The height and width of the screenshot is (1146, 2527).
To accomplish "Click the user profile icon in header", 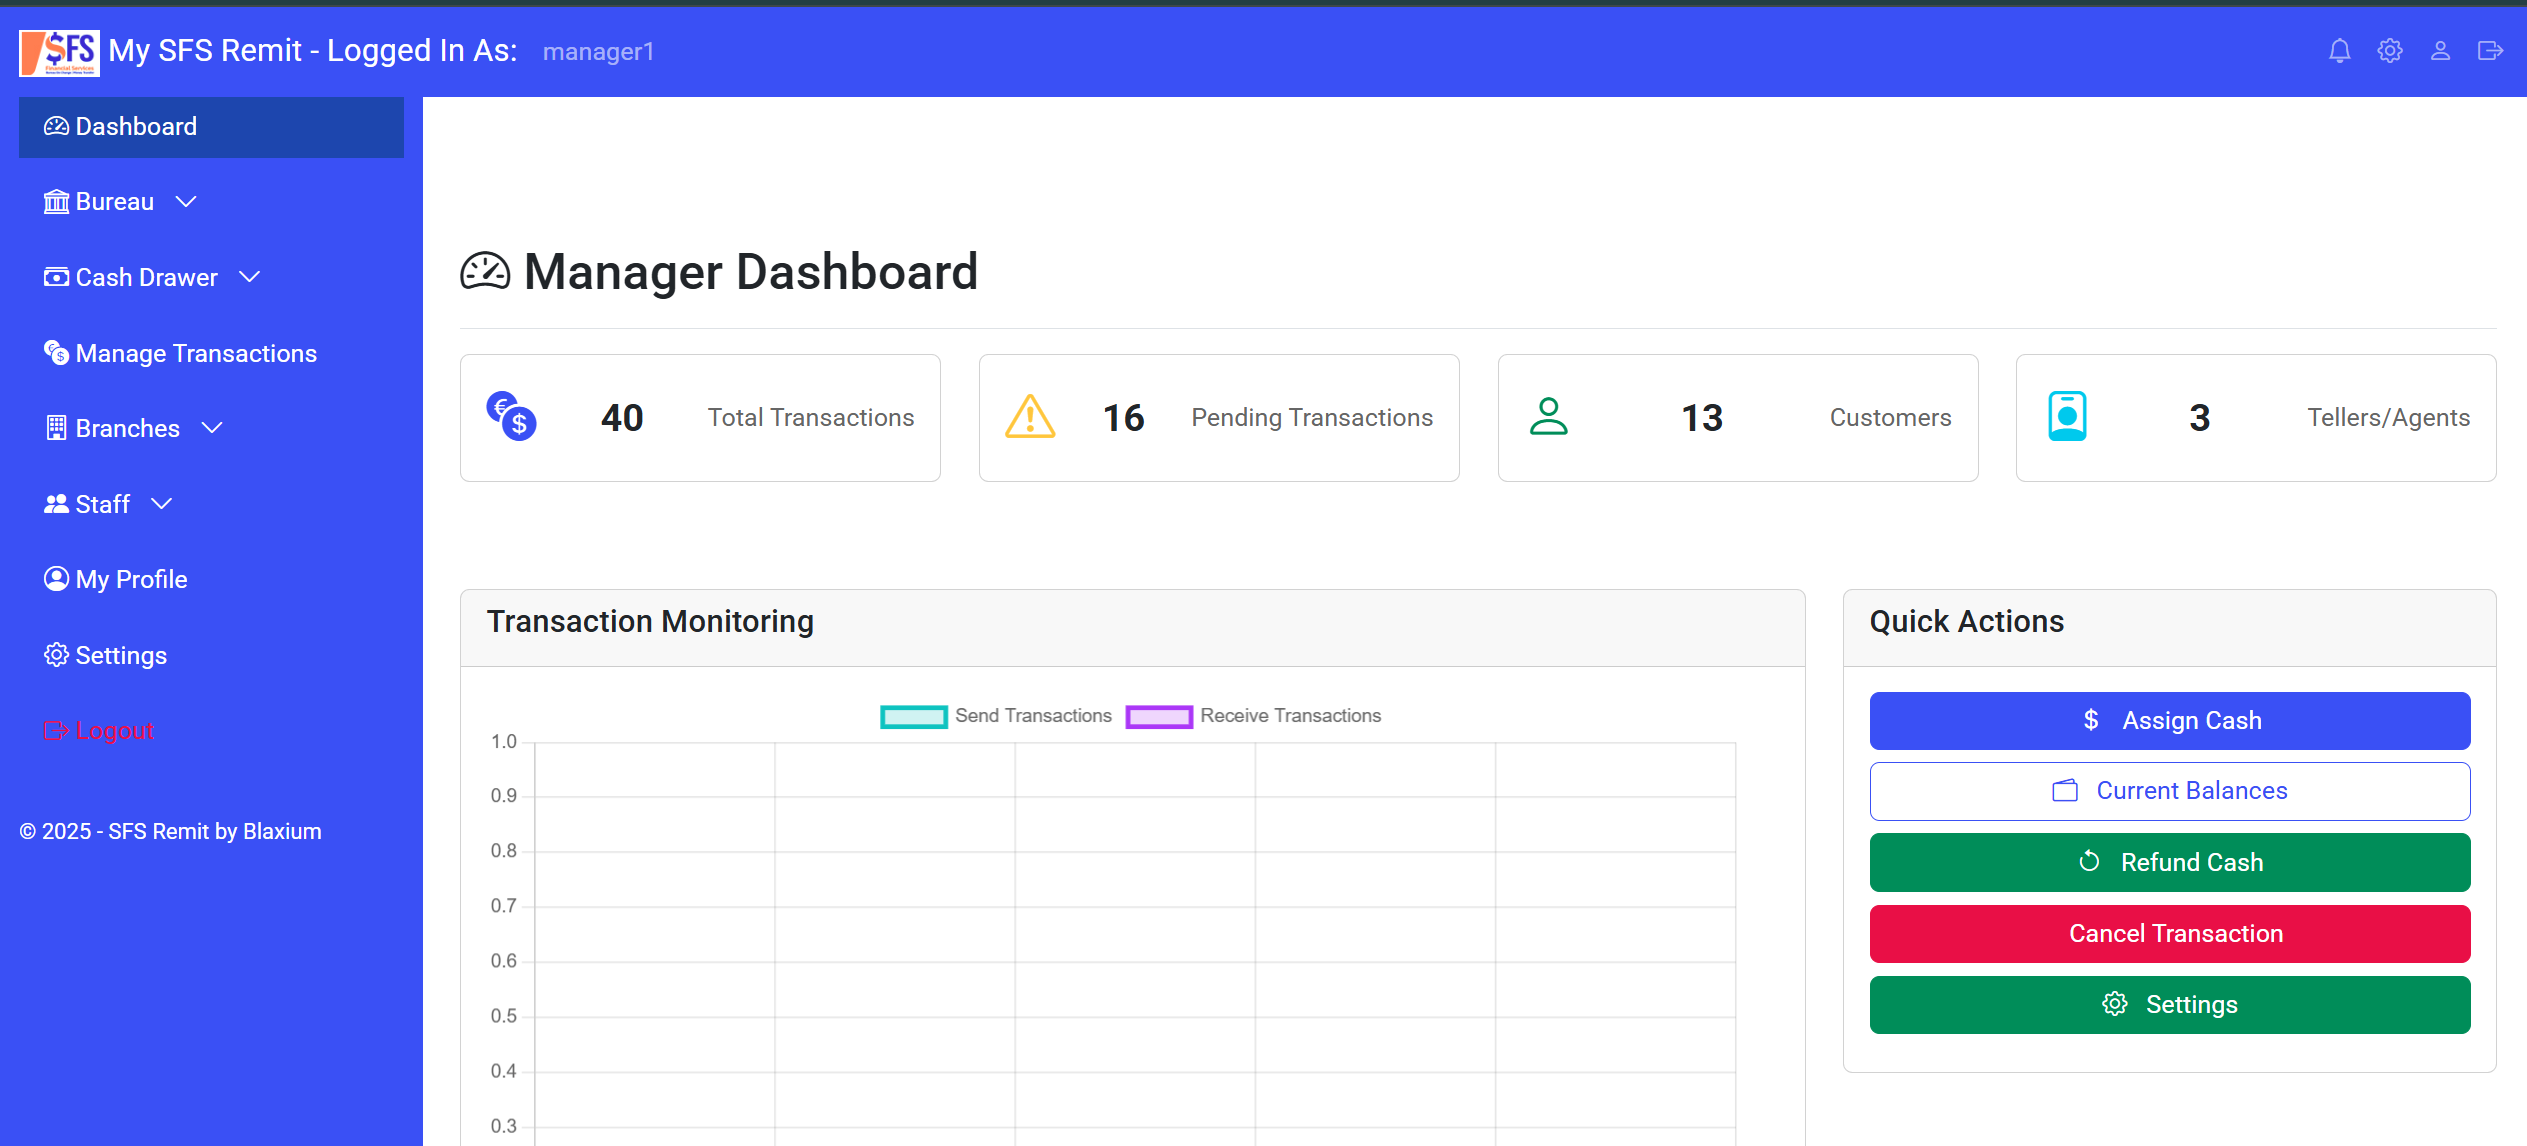I will (2440, 51).
